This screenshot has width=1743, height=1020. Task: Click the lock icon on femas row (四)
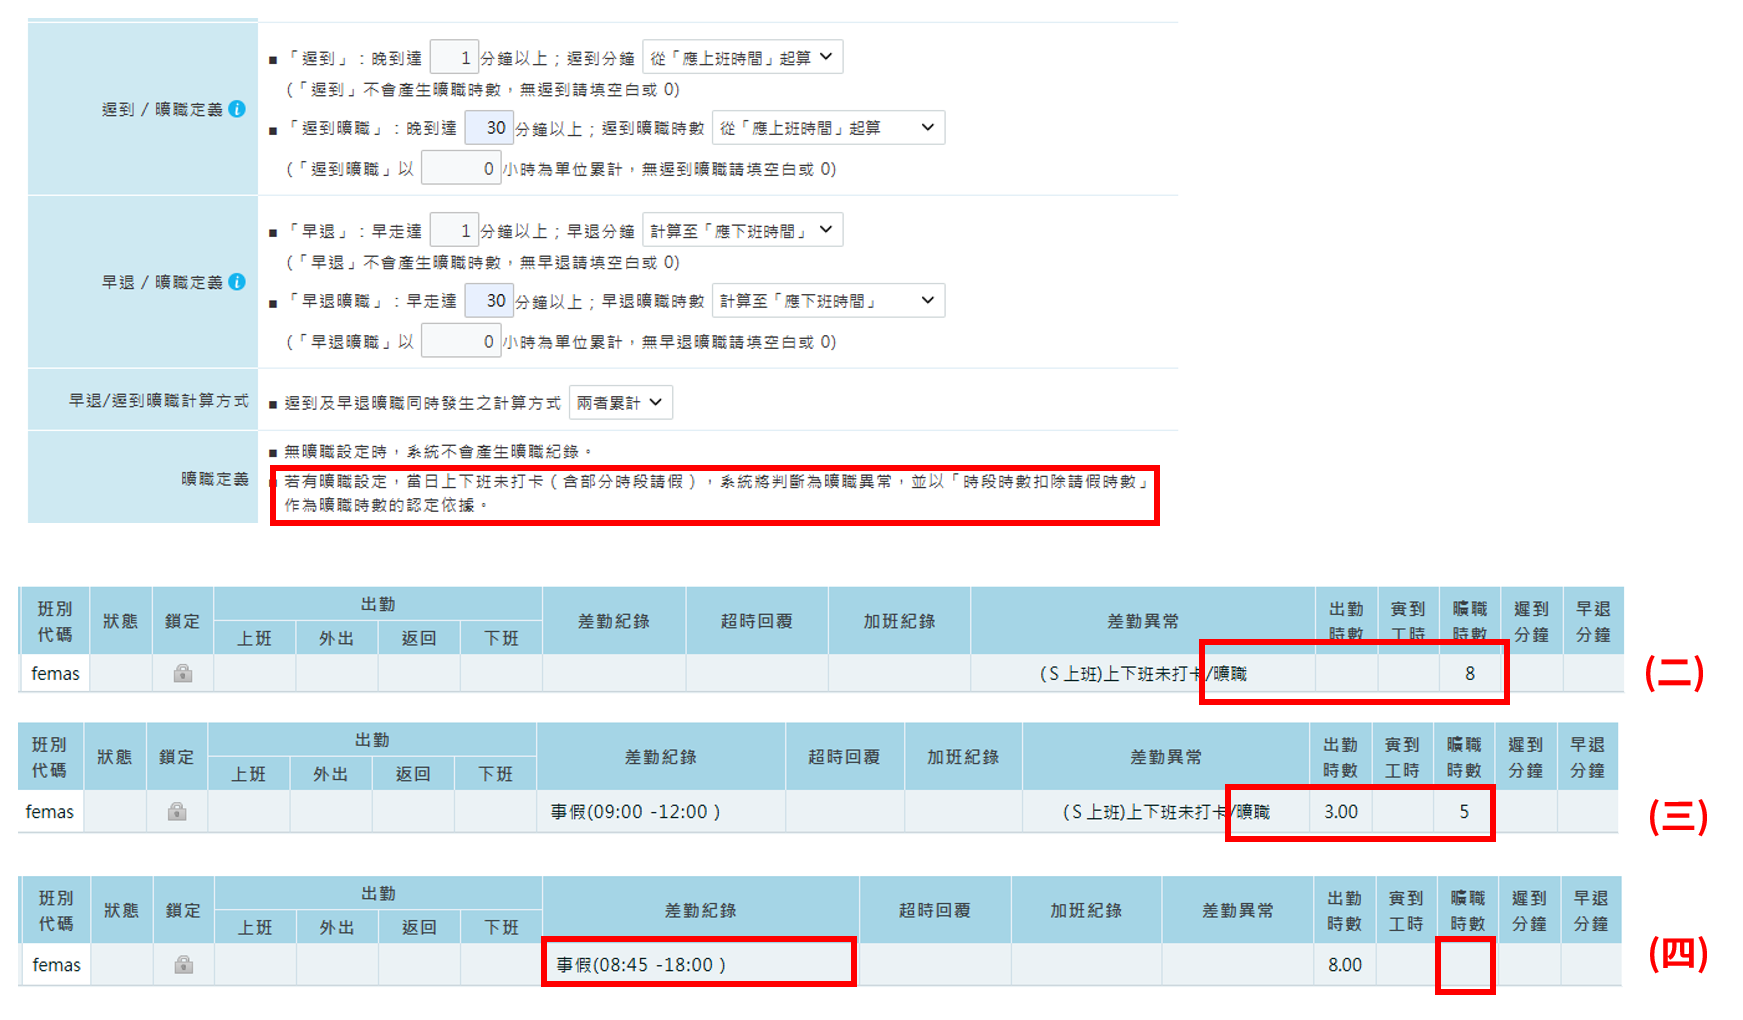183,965
